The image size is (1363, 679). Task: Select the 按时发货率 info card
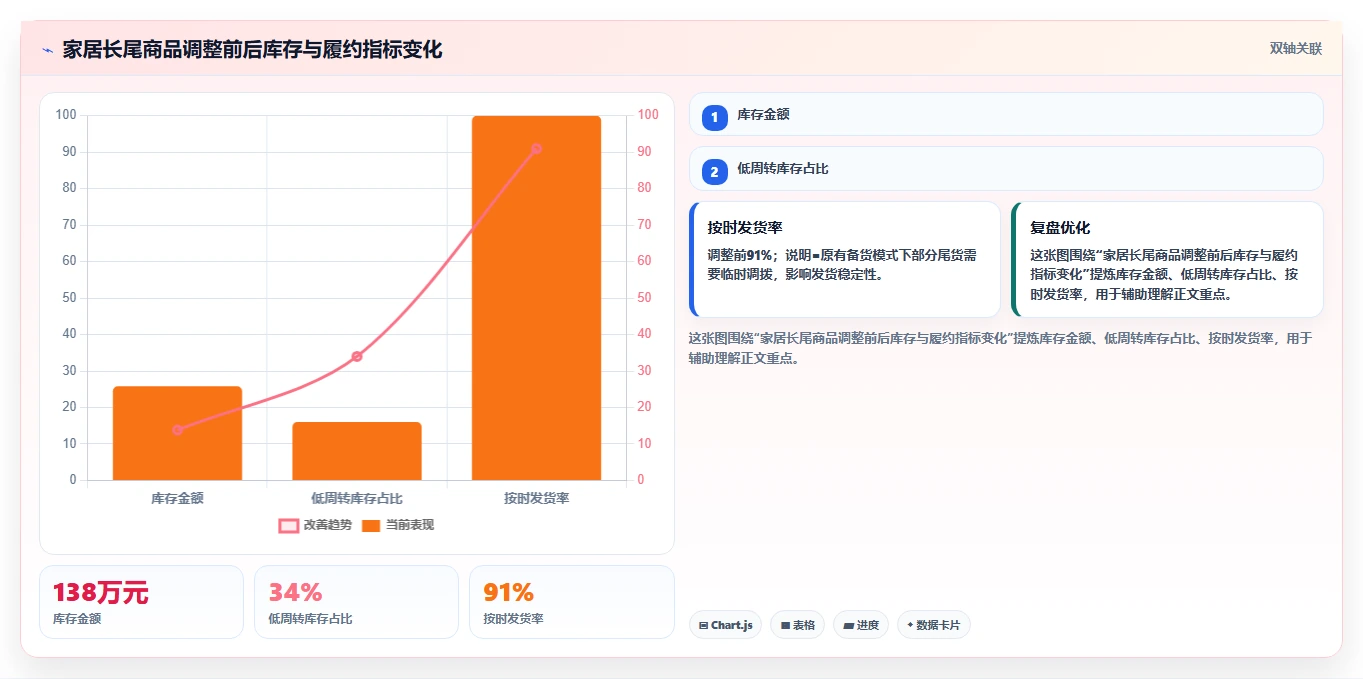tap(845, 259)
